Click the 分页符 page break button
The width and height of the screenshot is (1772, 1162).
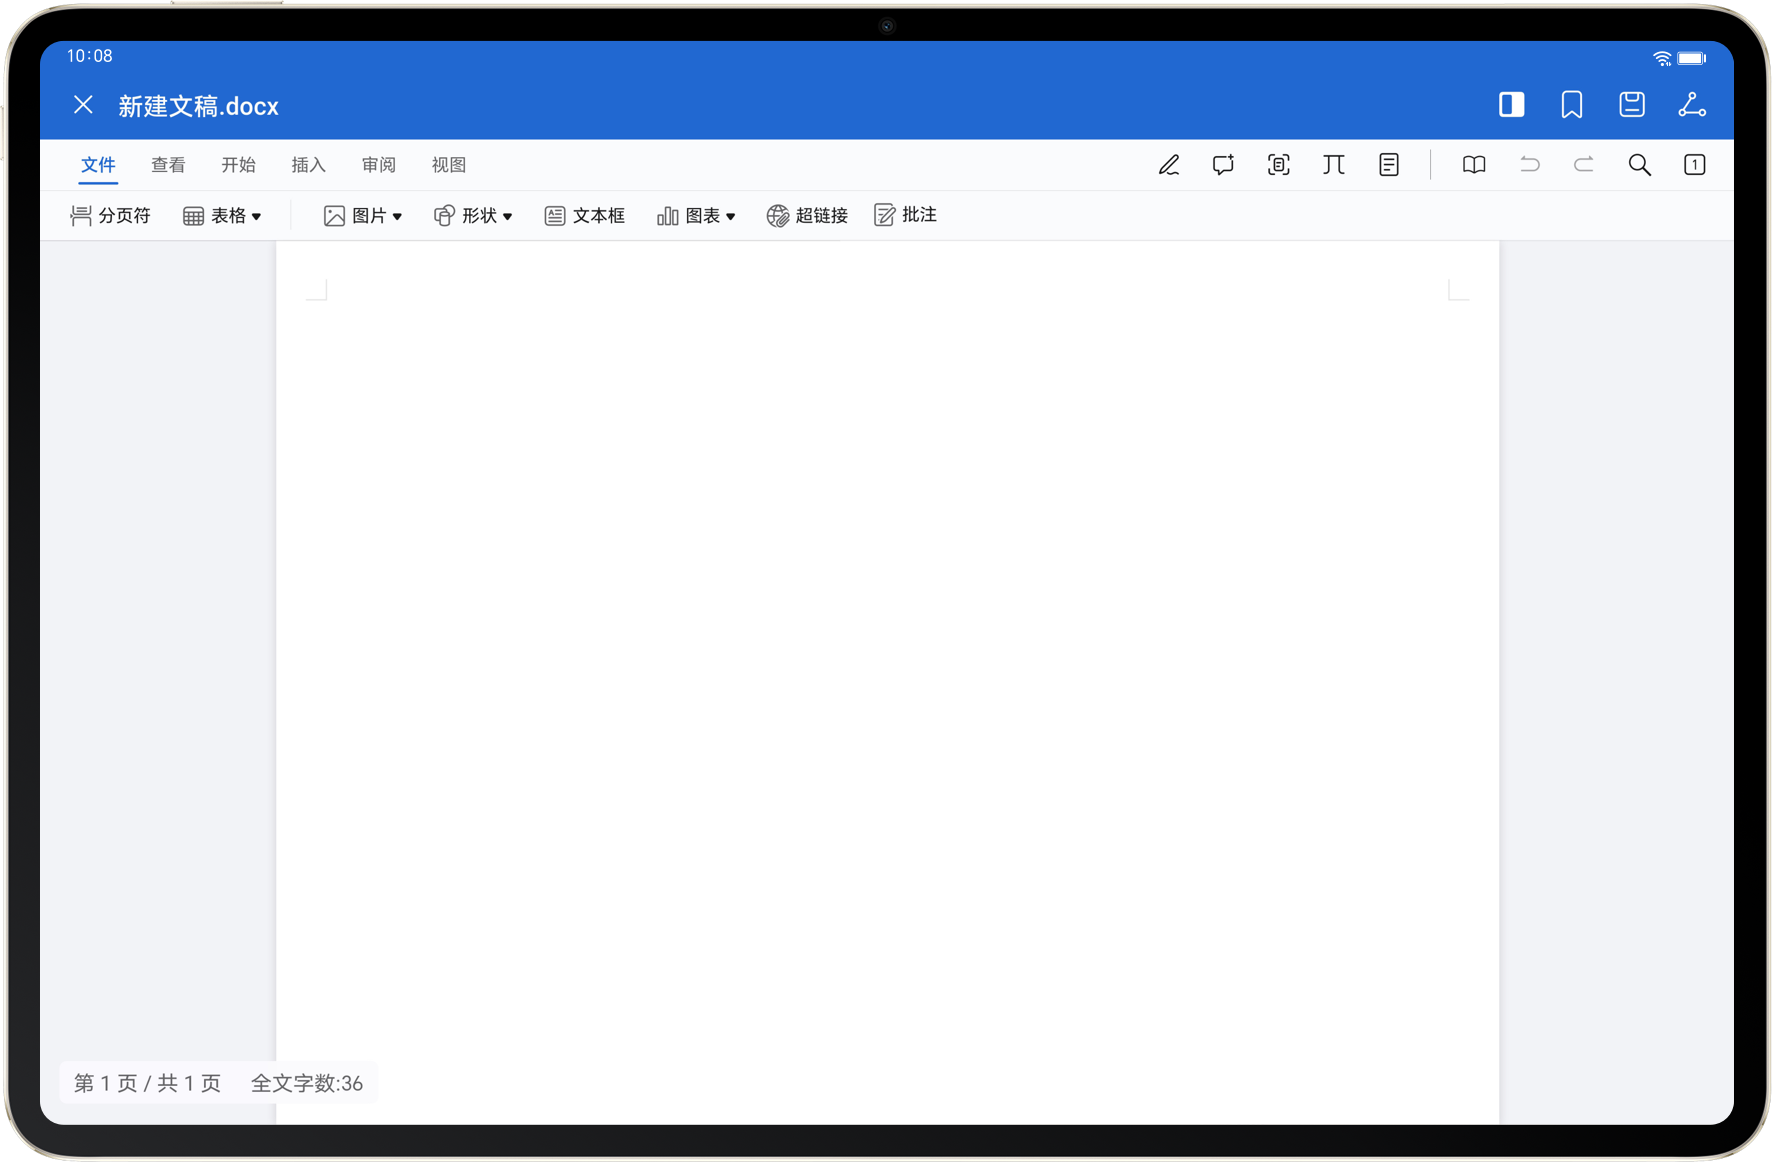click(x=110, y=216)
